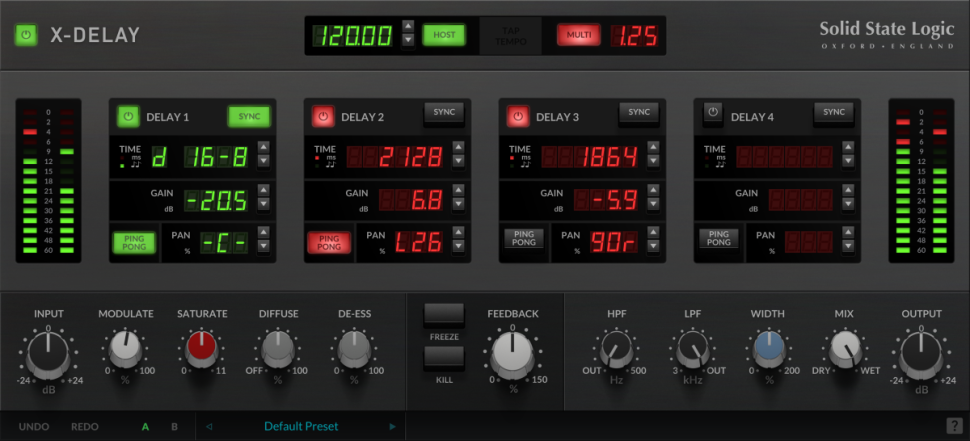The height and width of the screenshot is (441, 970).
Task: Select preset slot B
Action: pos(174,427)
